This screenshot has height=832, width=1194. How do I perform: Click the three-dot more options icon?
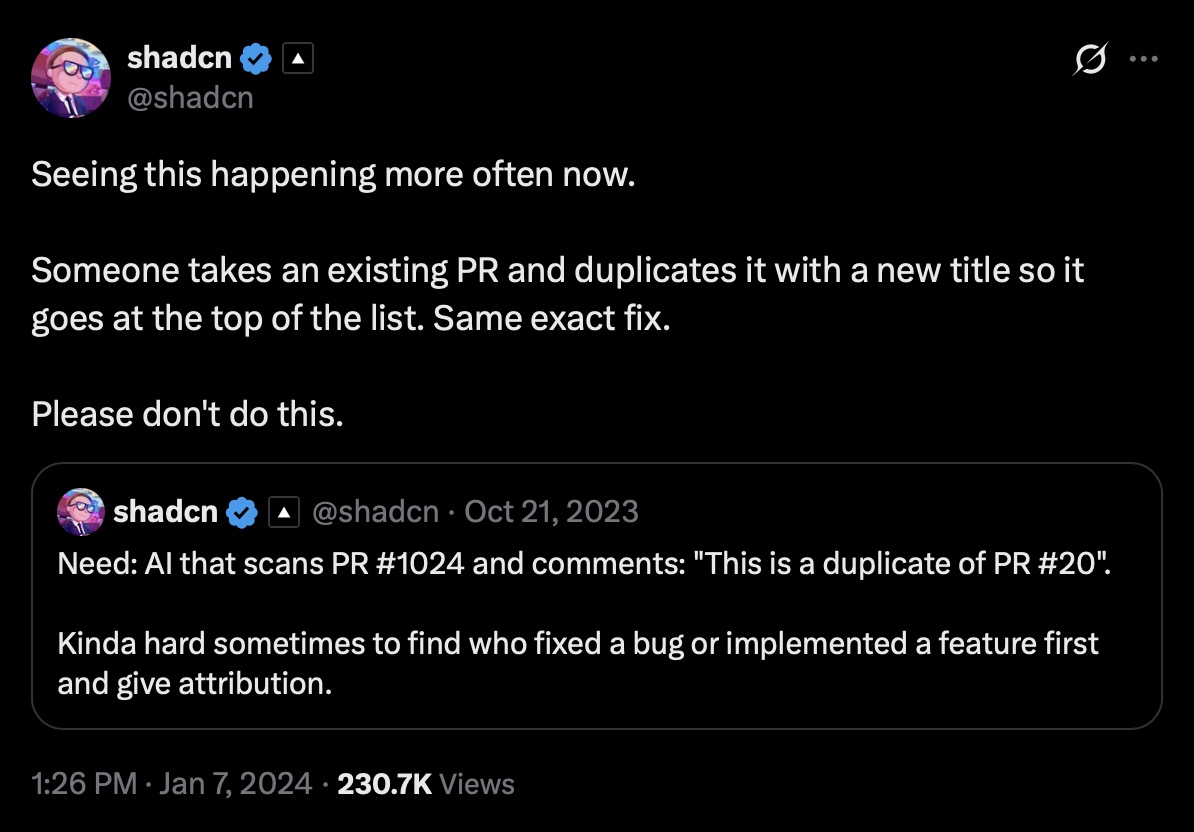point(1143,59)
